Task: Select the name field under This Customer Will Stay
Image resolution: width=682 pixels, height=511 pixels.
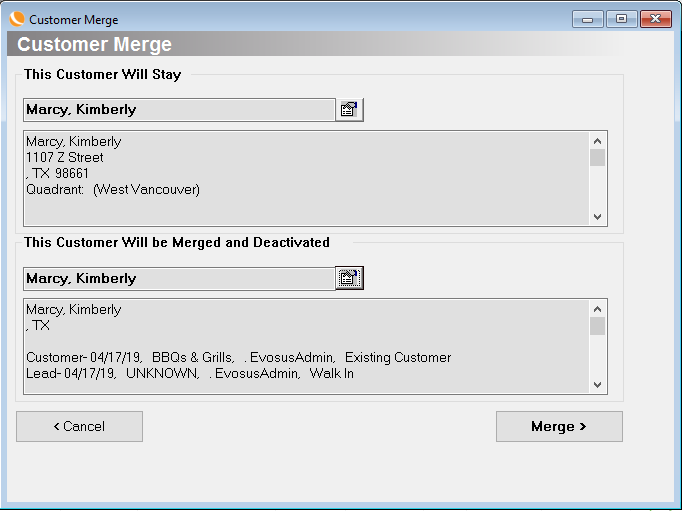Action: (x=178, y=110)
